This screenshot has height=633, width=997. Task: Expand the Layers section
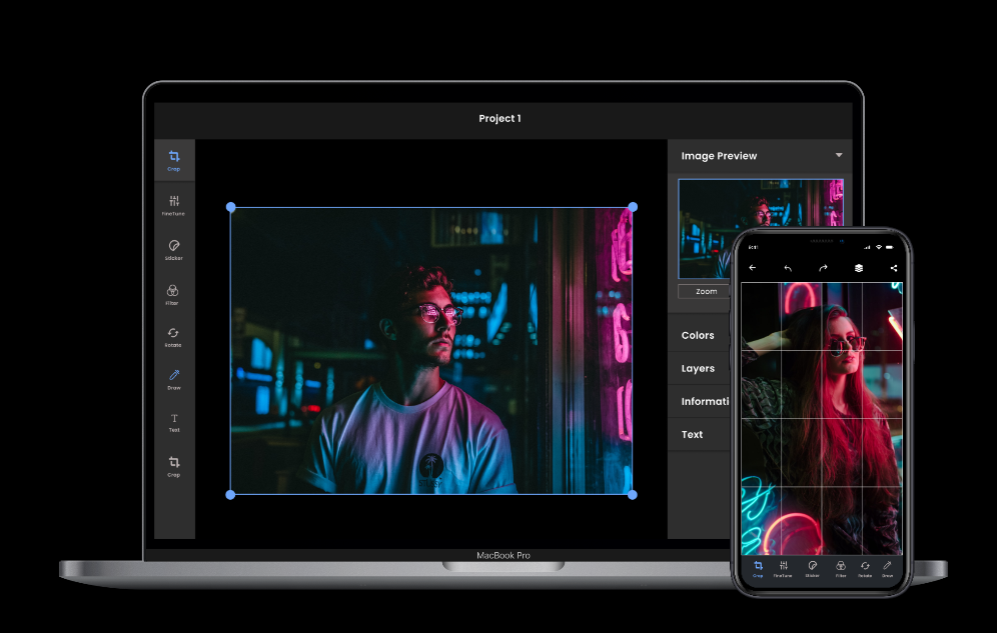tap(698, 369)
